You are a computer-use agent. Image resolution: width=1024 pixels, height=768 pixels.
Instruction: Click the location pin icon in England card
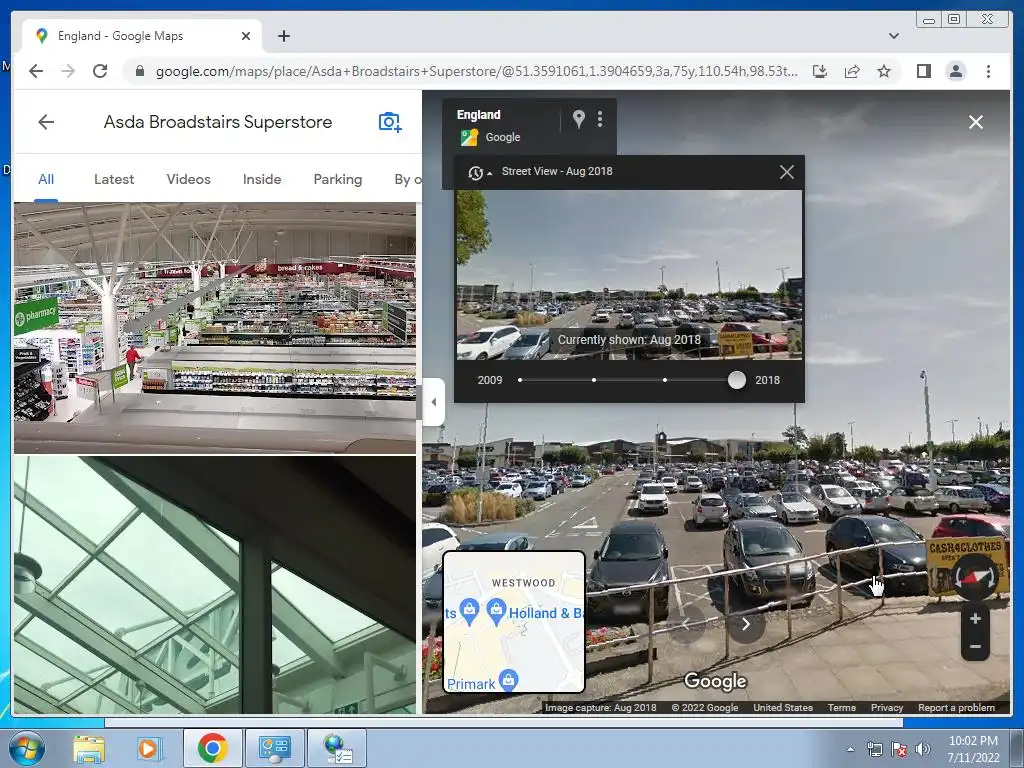579,119
